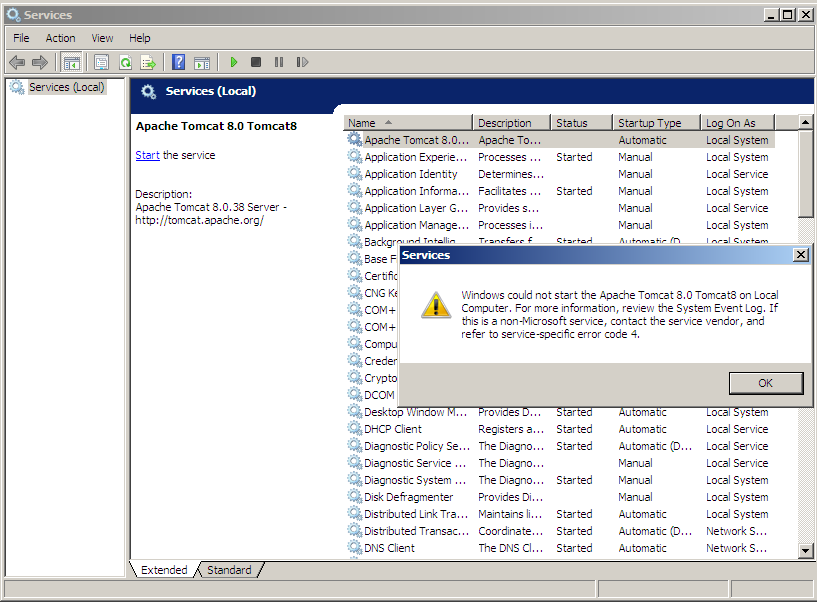Image resolution: width=817 pixels, height=602 pixels.
Task: Click OK in the Services error dialog
Action: (766, 383)
